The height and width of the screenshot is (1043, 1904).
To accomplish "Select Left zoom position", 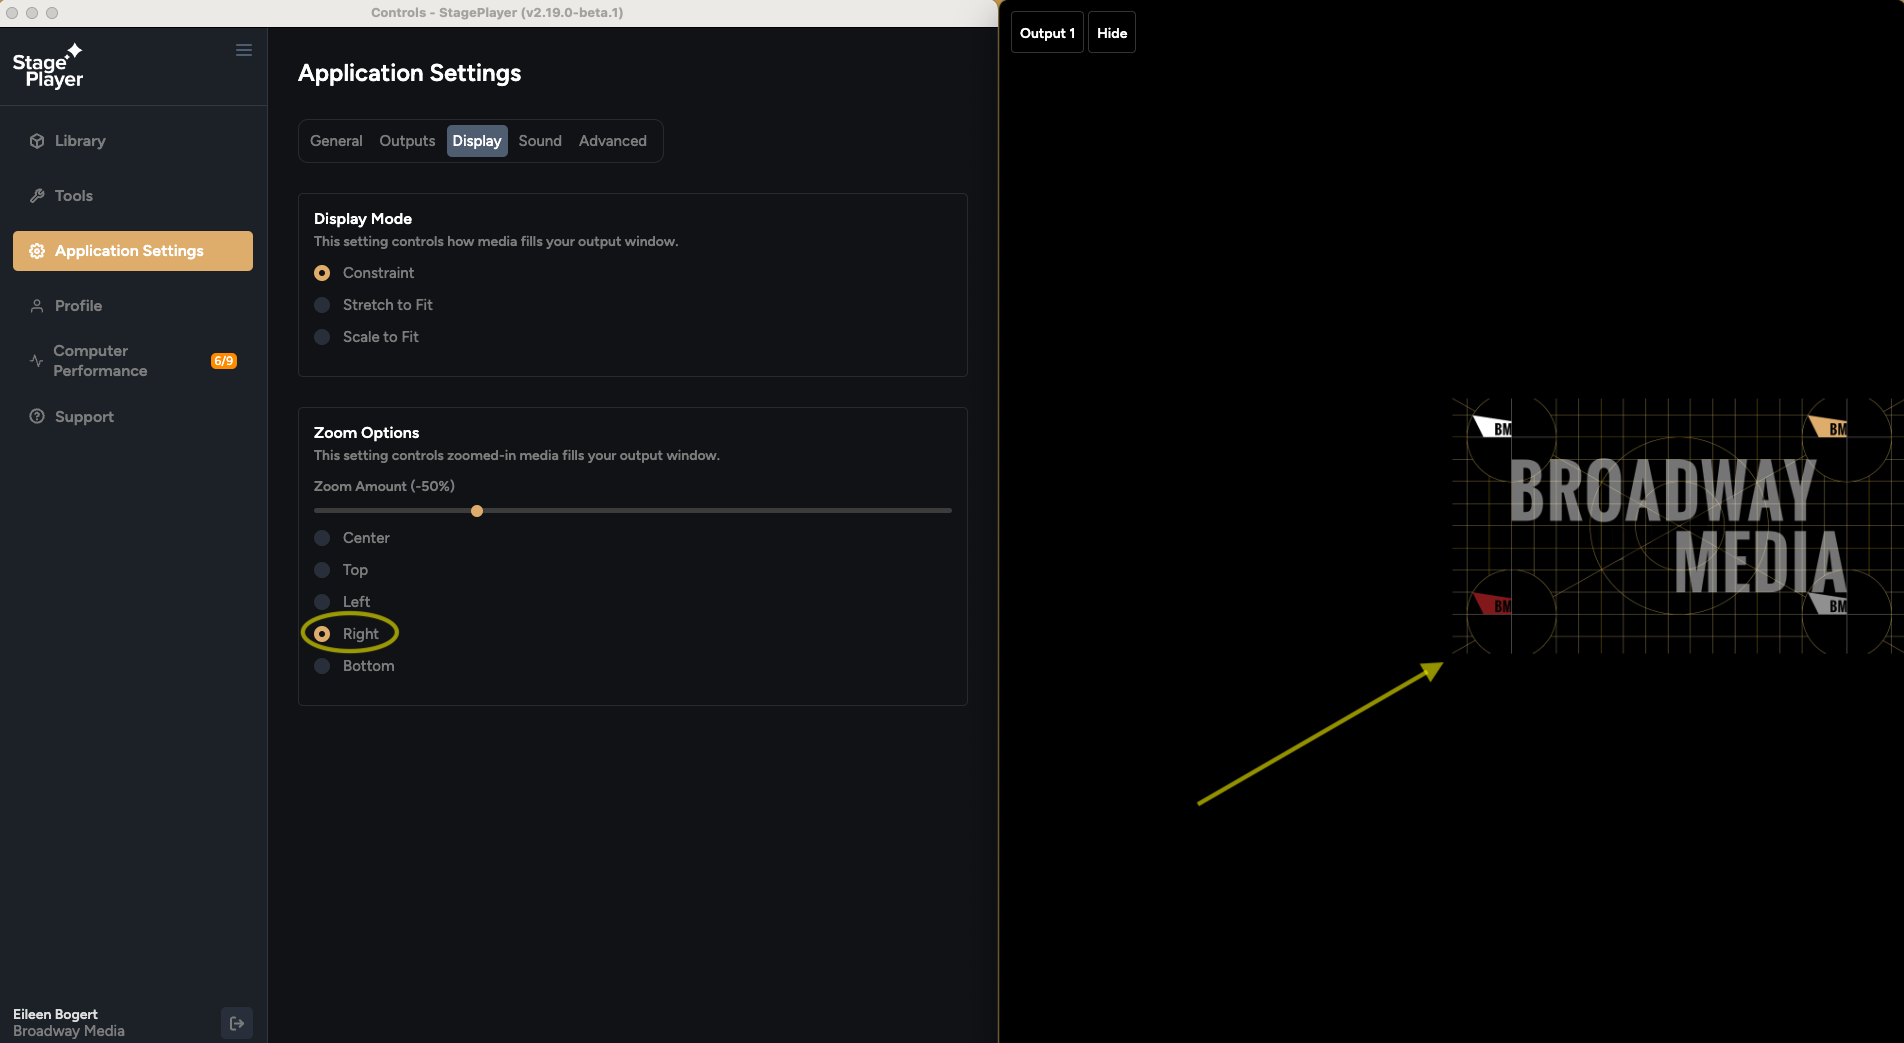I will (x=322, y=602).
